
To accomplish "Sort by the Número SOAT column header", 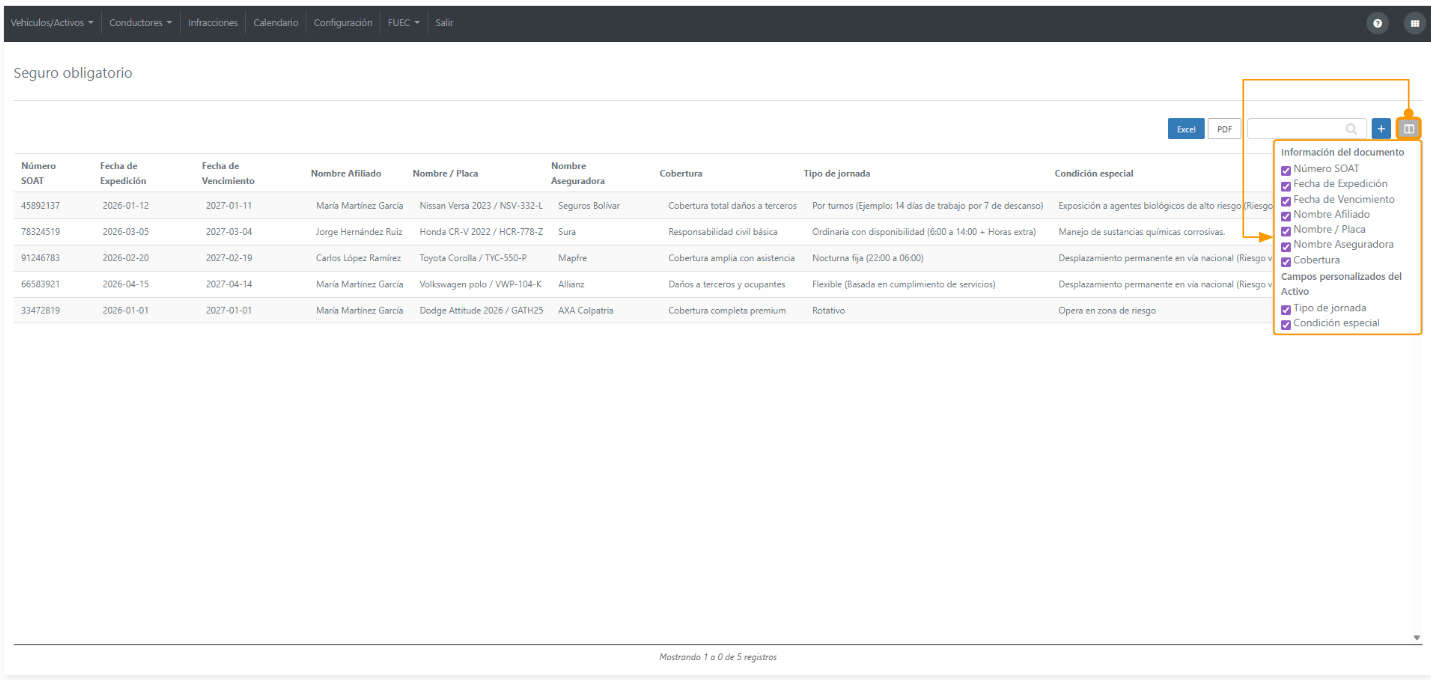I will click(39, 173).
